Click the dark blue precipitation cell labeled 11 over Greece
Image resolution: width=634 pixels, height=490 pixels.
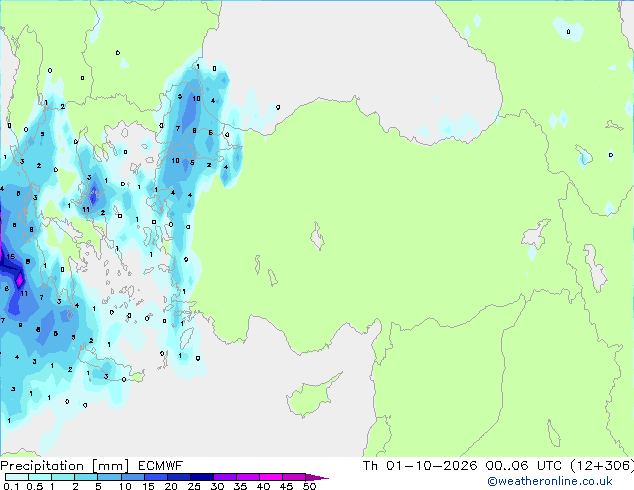click(x=94, y=194)
